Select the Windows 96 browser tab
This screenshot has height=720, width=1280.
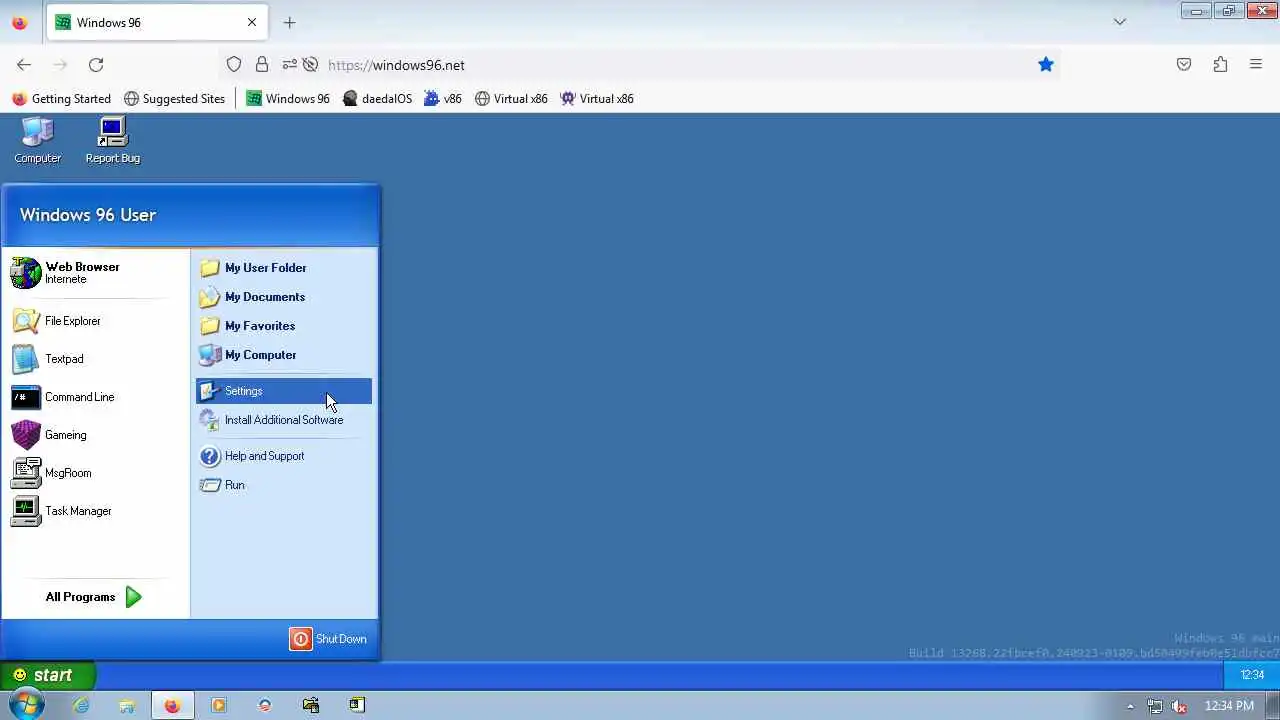[156, 22]
